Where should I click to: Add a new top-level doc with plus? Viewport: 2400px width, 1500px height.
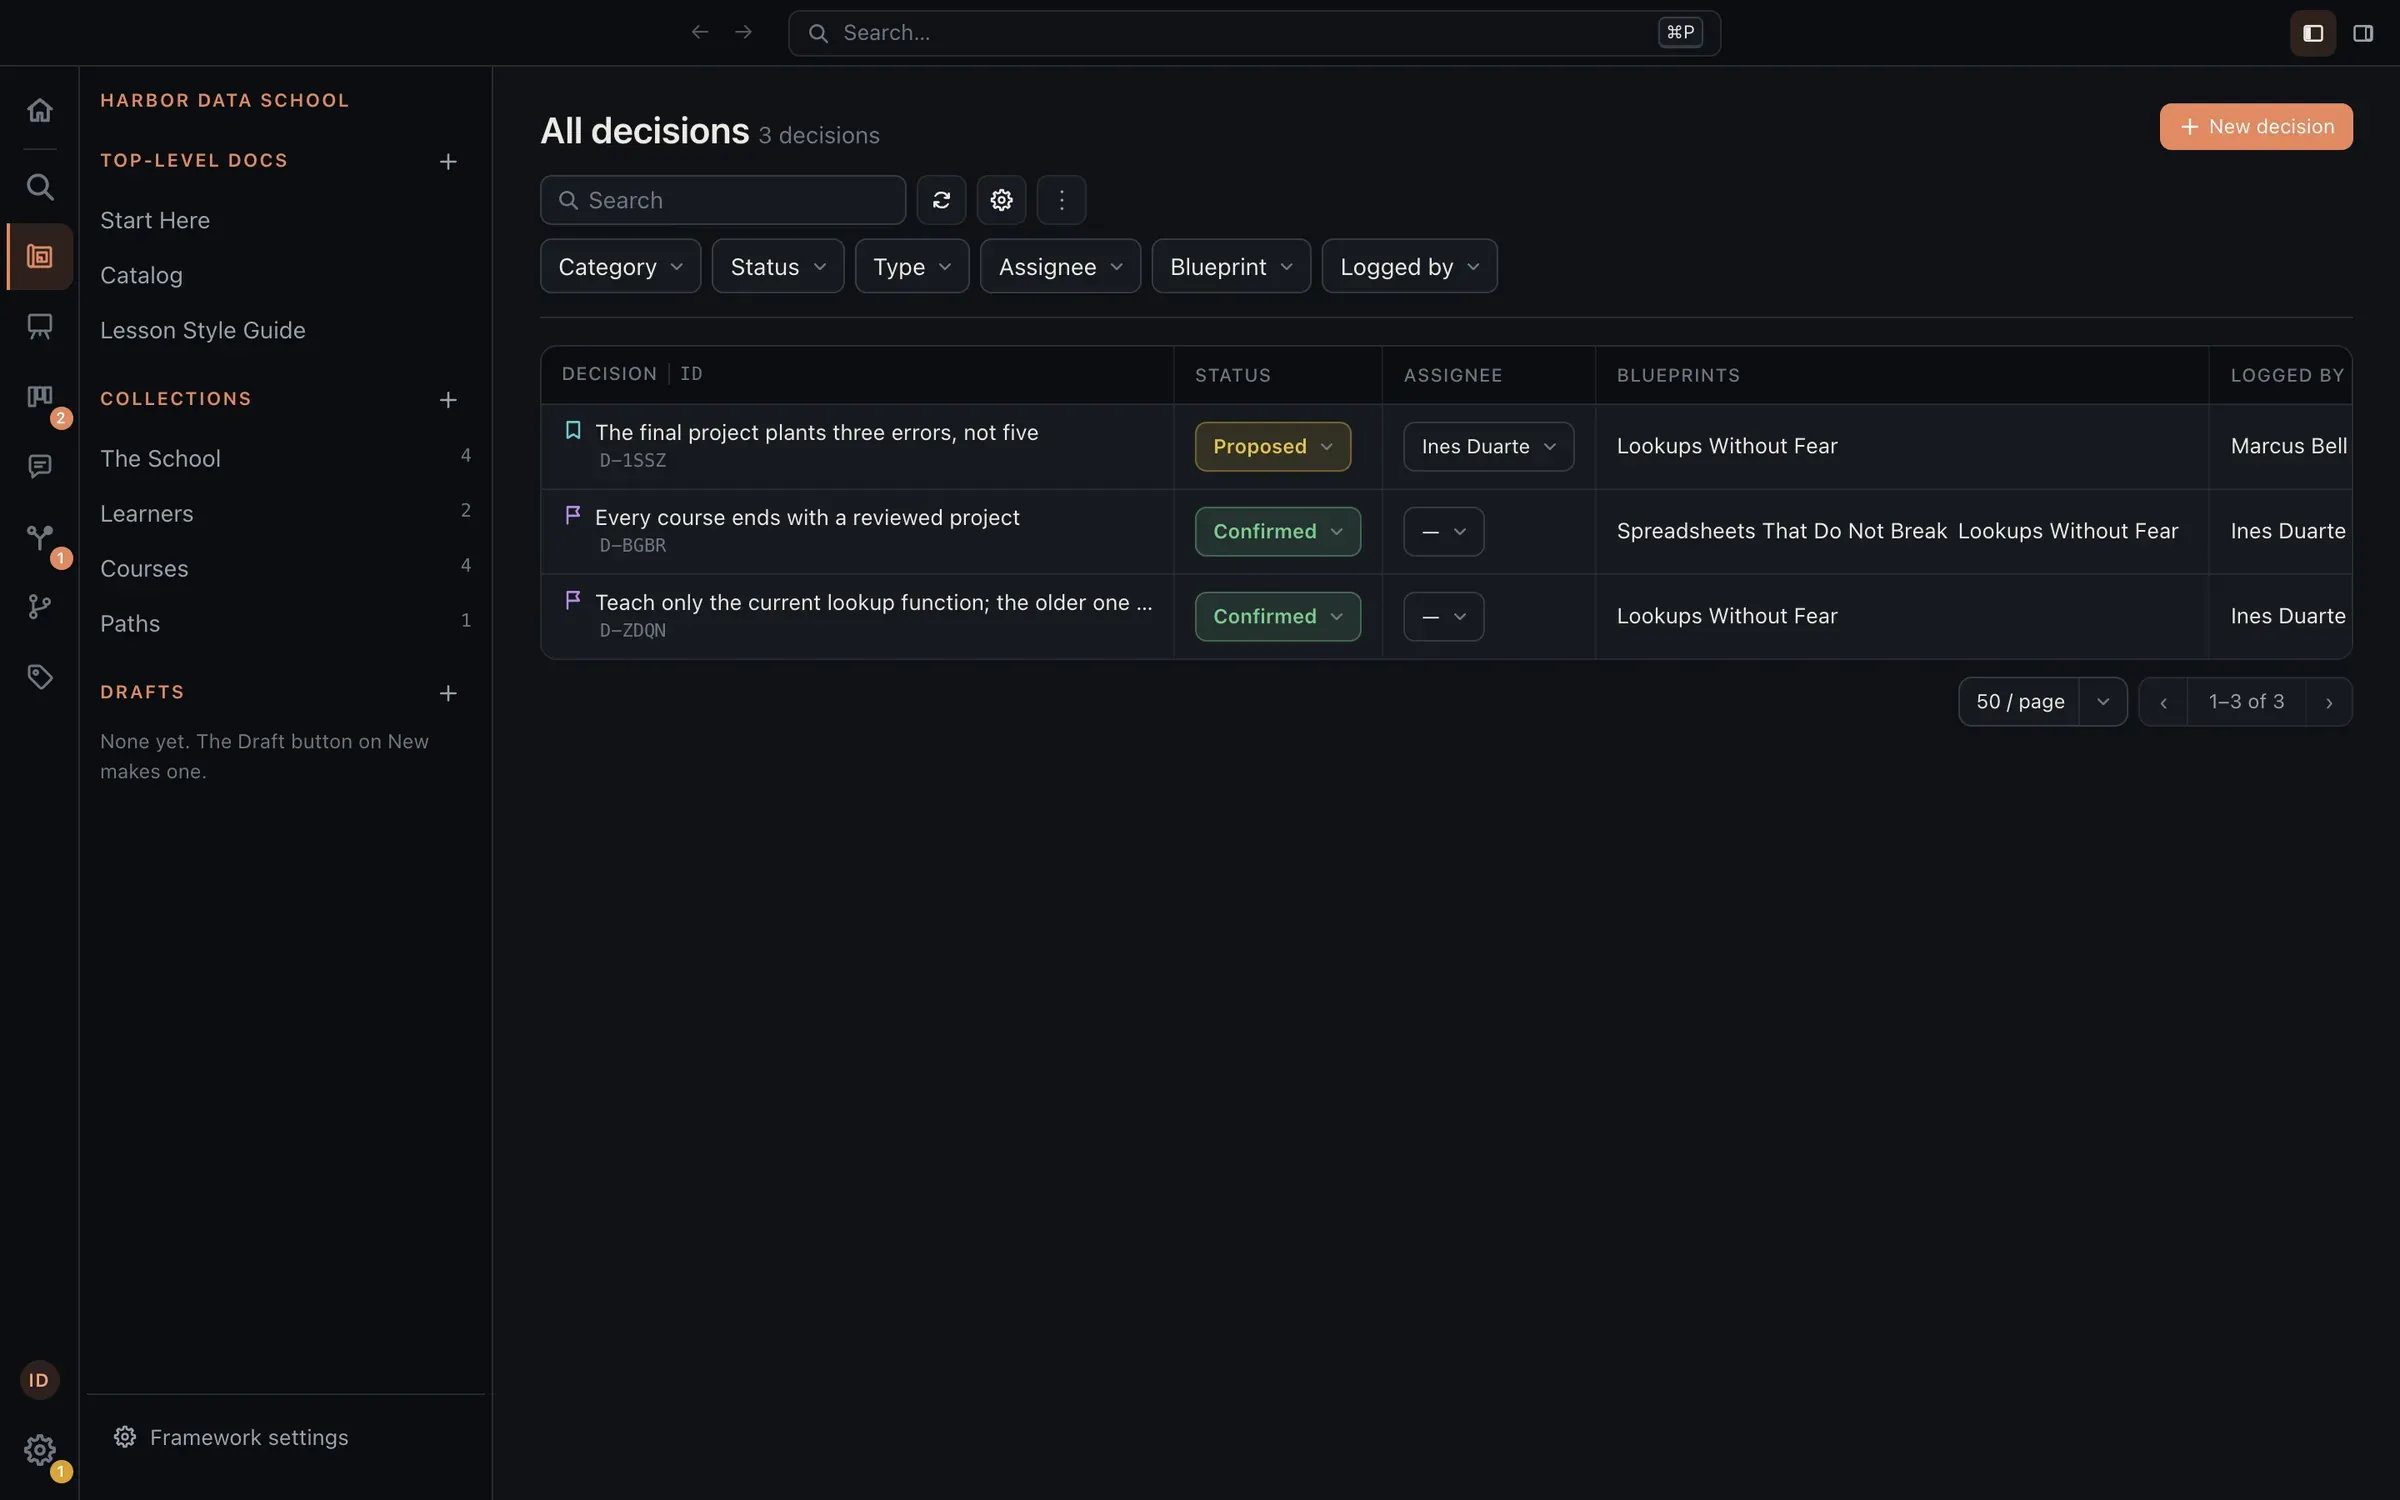click(448, 161)
